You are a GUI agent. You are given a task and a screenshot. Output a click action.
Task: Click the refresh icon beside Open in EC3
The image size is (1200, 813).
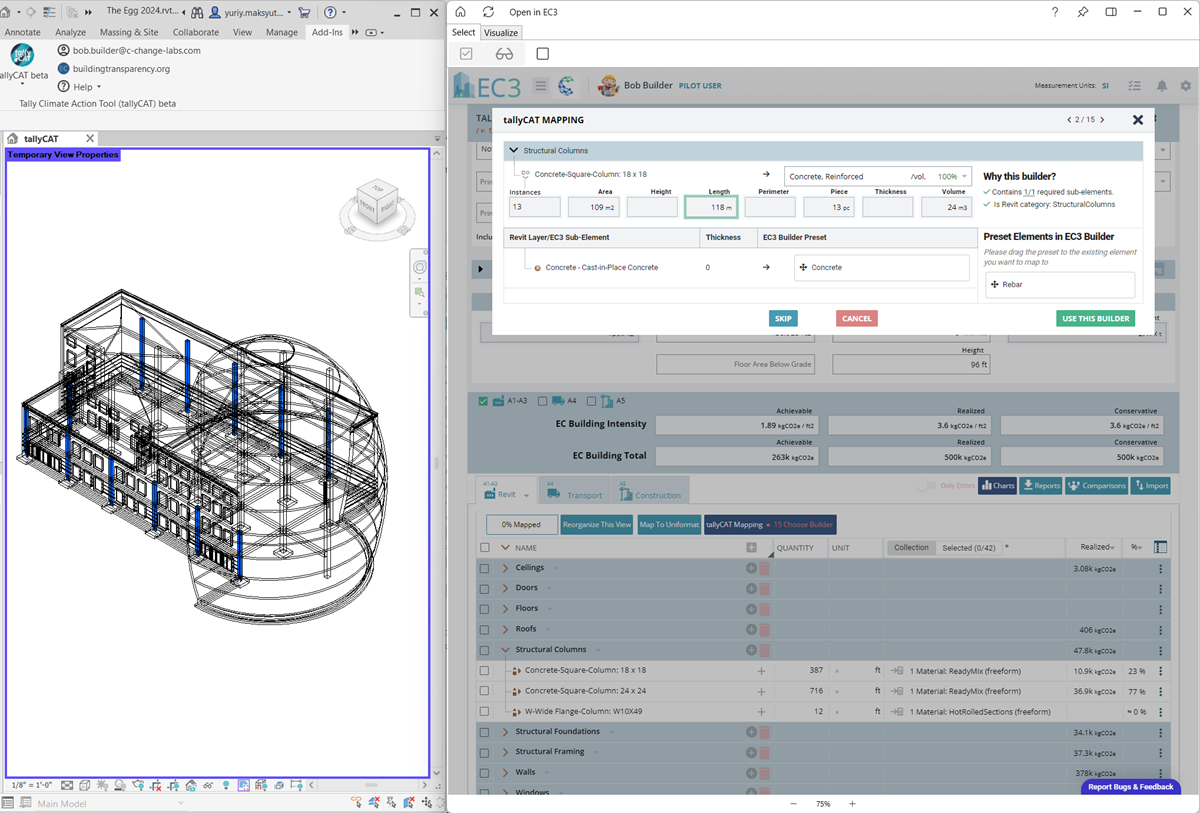coord(488,12)
